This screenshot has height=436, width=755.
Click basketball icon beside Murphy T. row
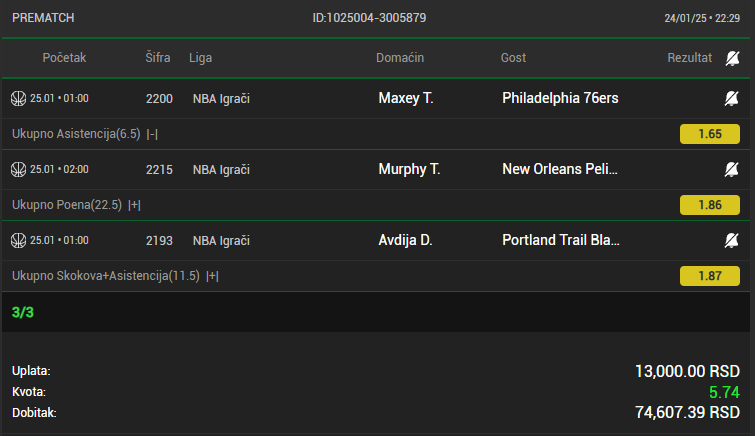[18, 170]
